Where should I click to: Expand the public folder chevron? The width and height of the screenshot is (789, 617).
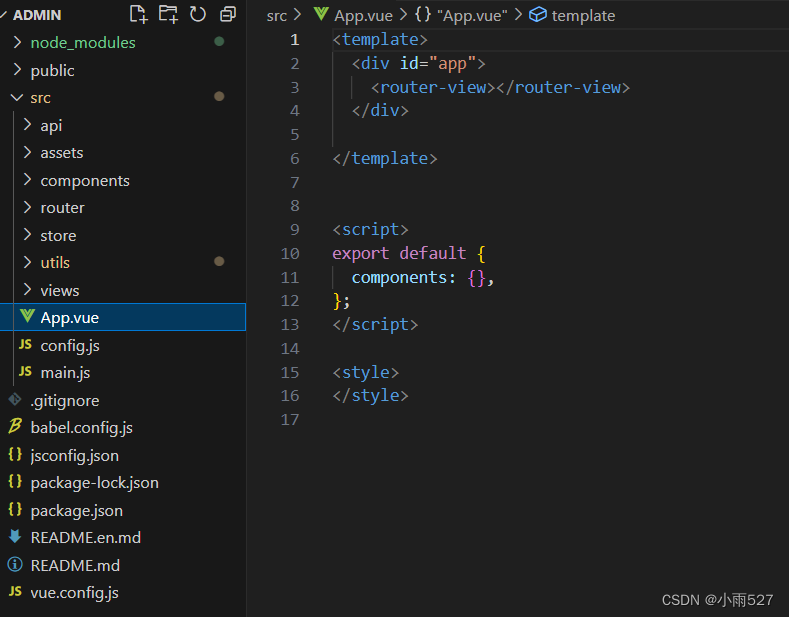tap(17, 70)
